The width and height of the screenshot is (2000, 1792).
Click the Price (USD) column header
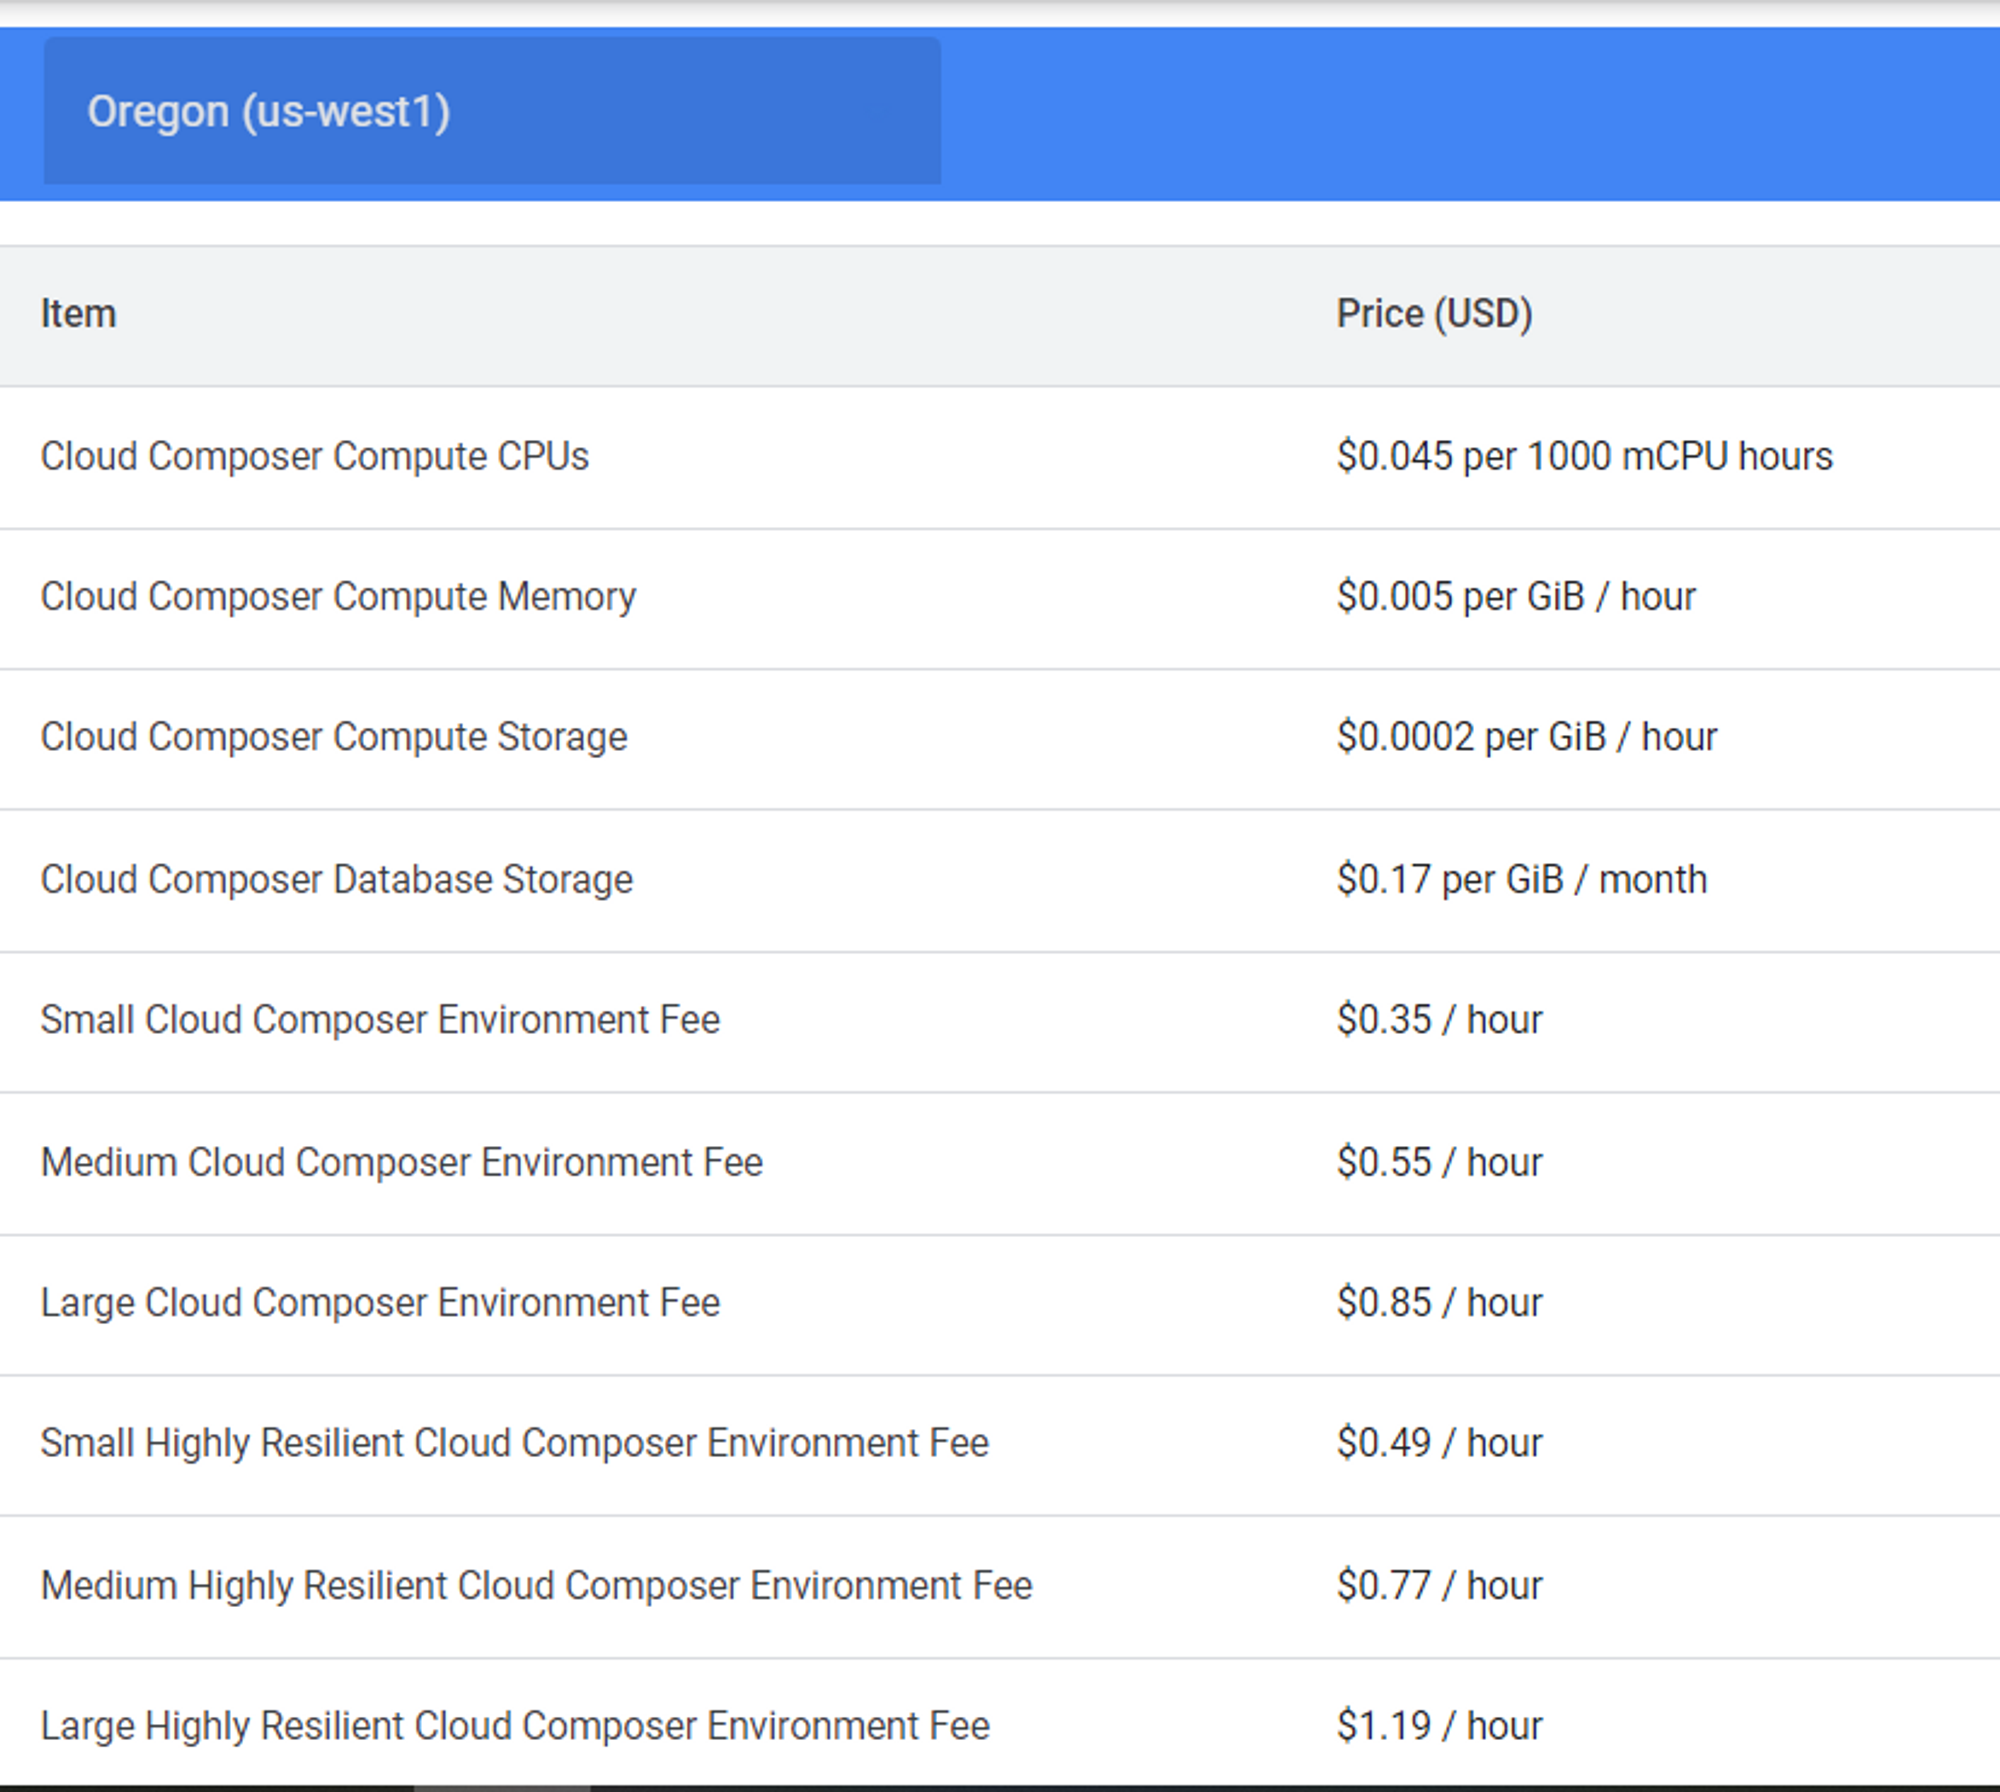(x=1434, y=314)
